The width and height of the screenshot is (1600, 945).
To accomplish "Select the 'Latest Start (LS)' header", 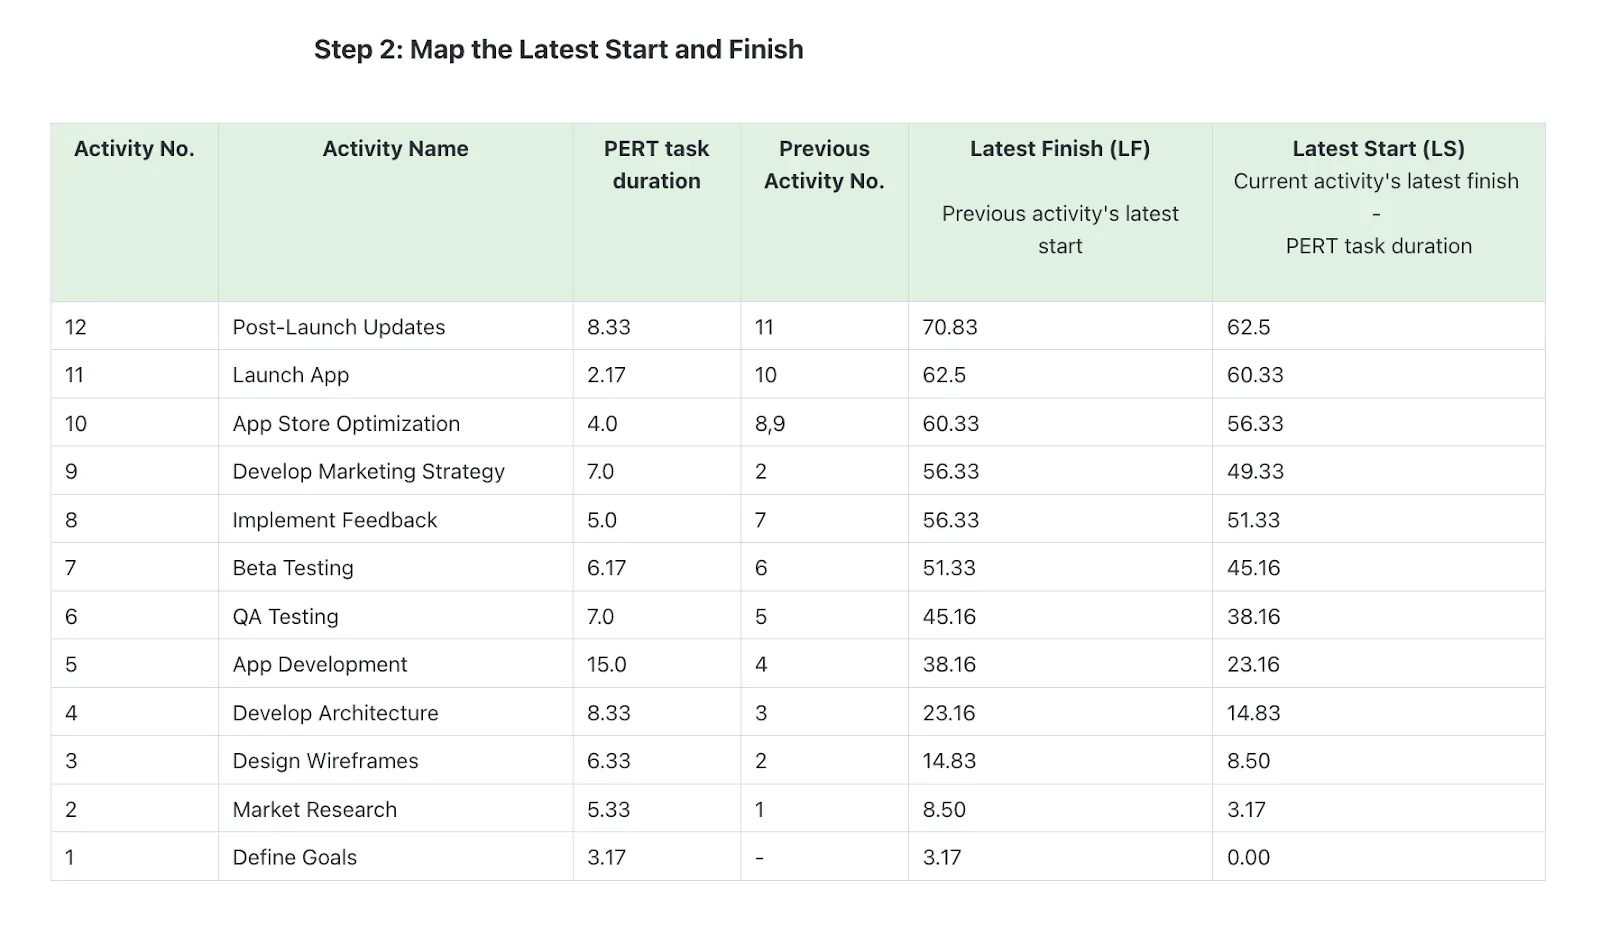I will [1378, 149].
